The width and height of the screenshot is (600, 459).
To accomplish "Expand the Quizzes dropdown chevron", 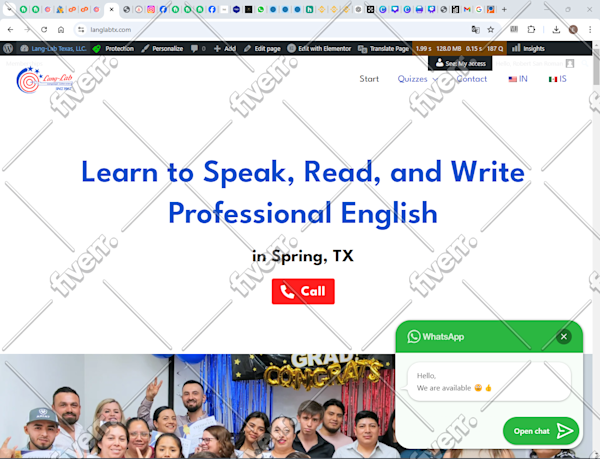I will (x=435, y=79).
